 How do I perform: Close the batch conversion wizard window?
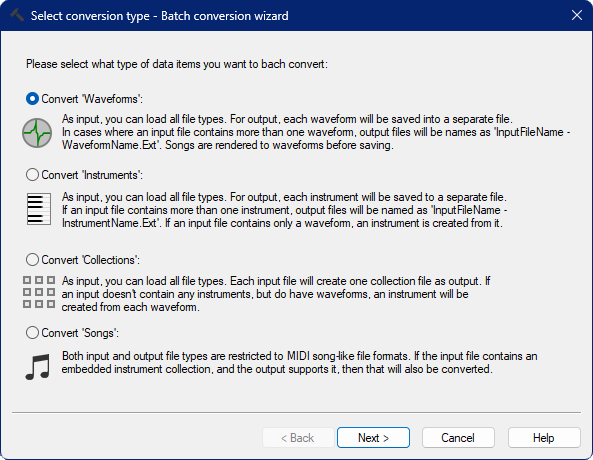click(577, 16)
